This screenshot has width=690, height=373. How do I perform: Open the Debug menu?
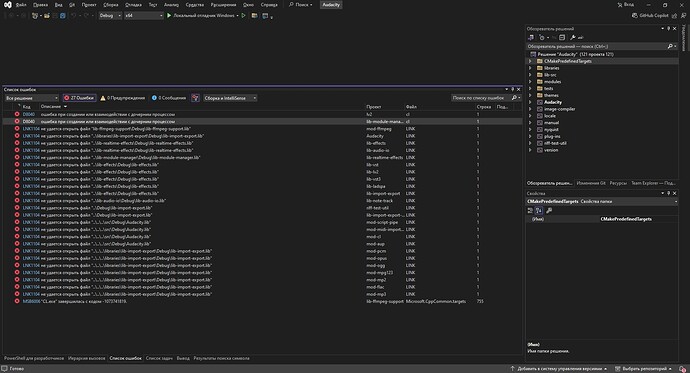(x=133, y=5)
